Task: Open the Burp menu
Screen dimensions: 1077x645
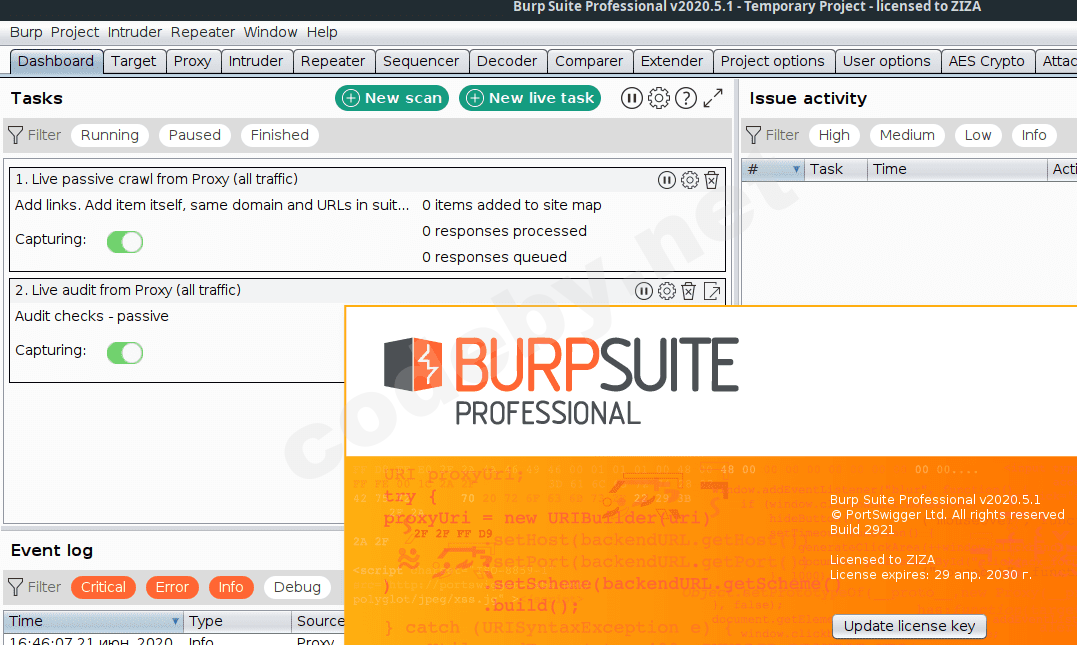Action: pos(26,32)
